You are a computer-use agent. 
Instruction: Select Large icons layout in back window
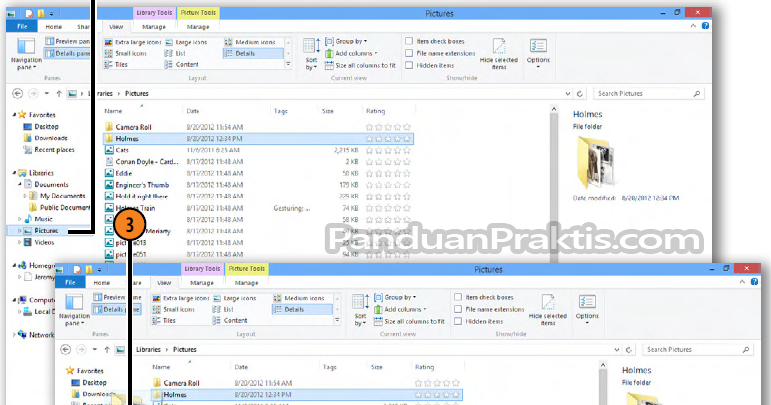[186, 42]
